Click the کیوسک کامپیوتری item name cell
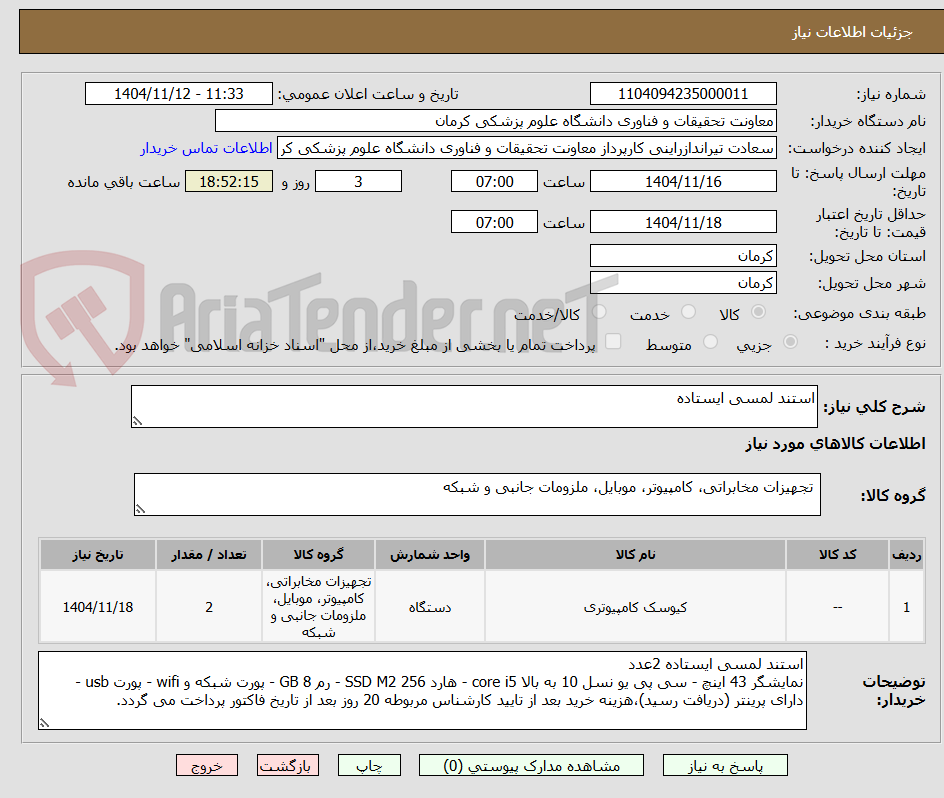This screenshot has width=944, height=798. pyautogui.click(x=635, y=607)
